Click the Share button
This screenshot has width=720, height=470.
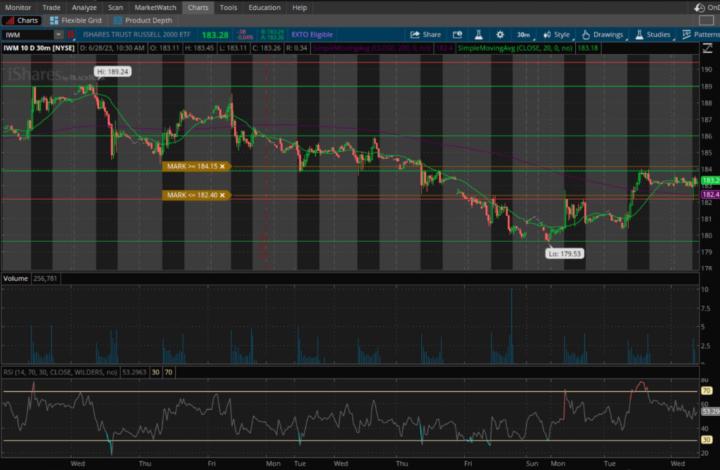(x=425, y=34)
